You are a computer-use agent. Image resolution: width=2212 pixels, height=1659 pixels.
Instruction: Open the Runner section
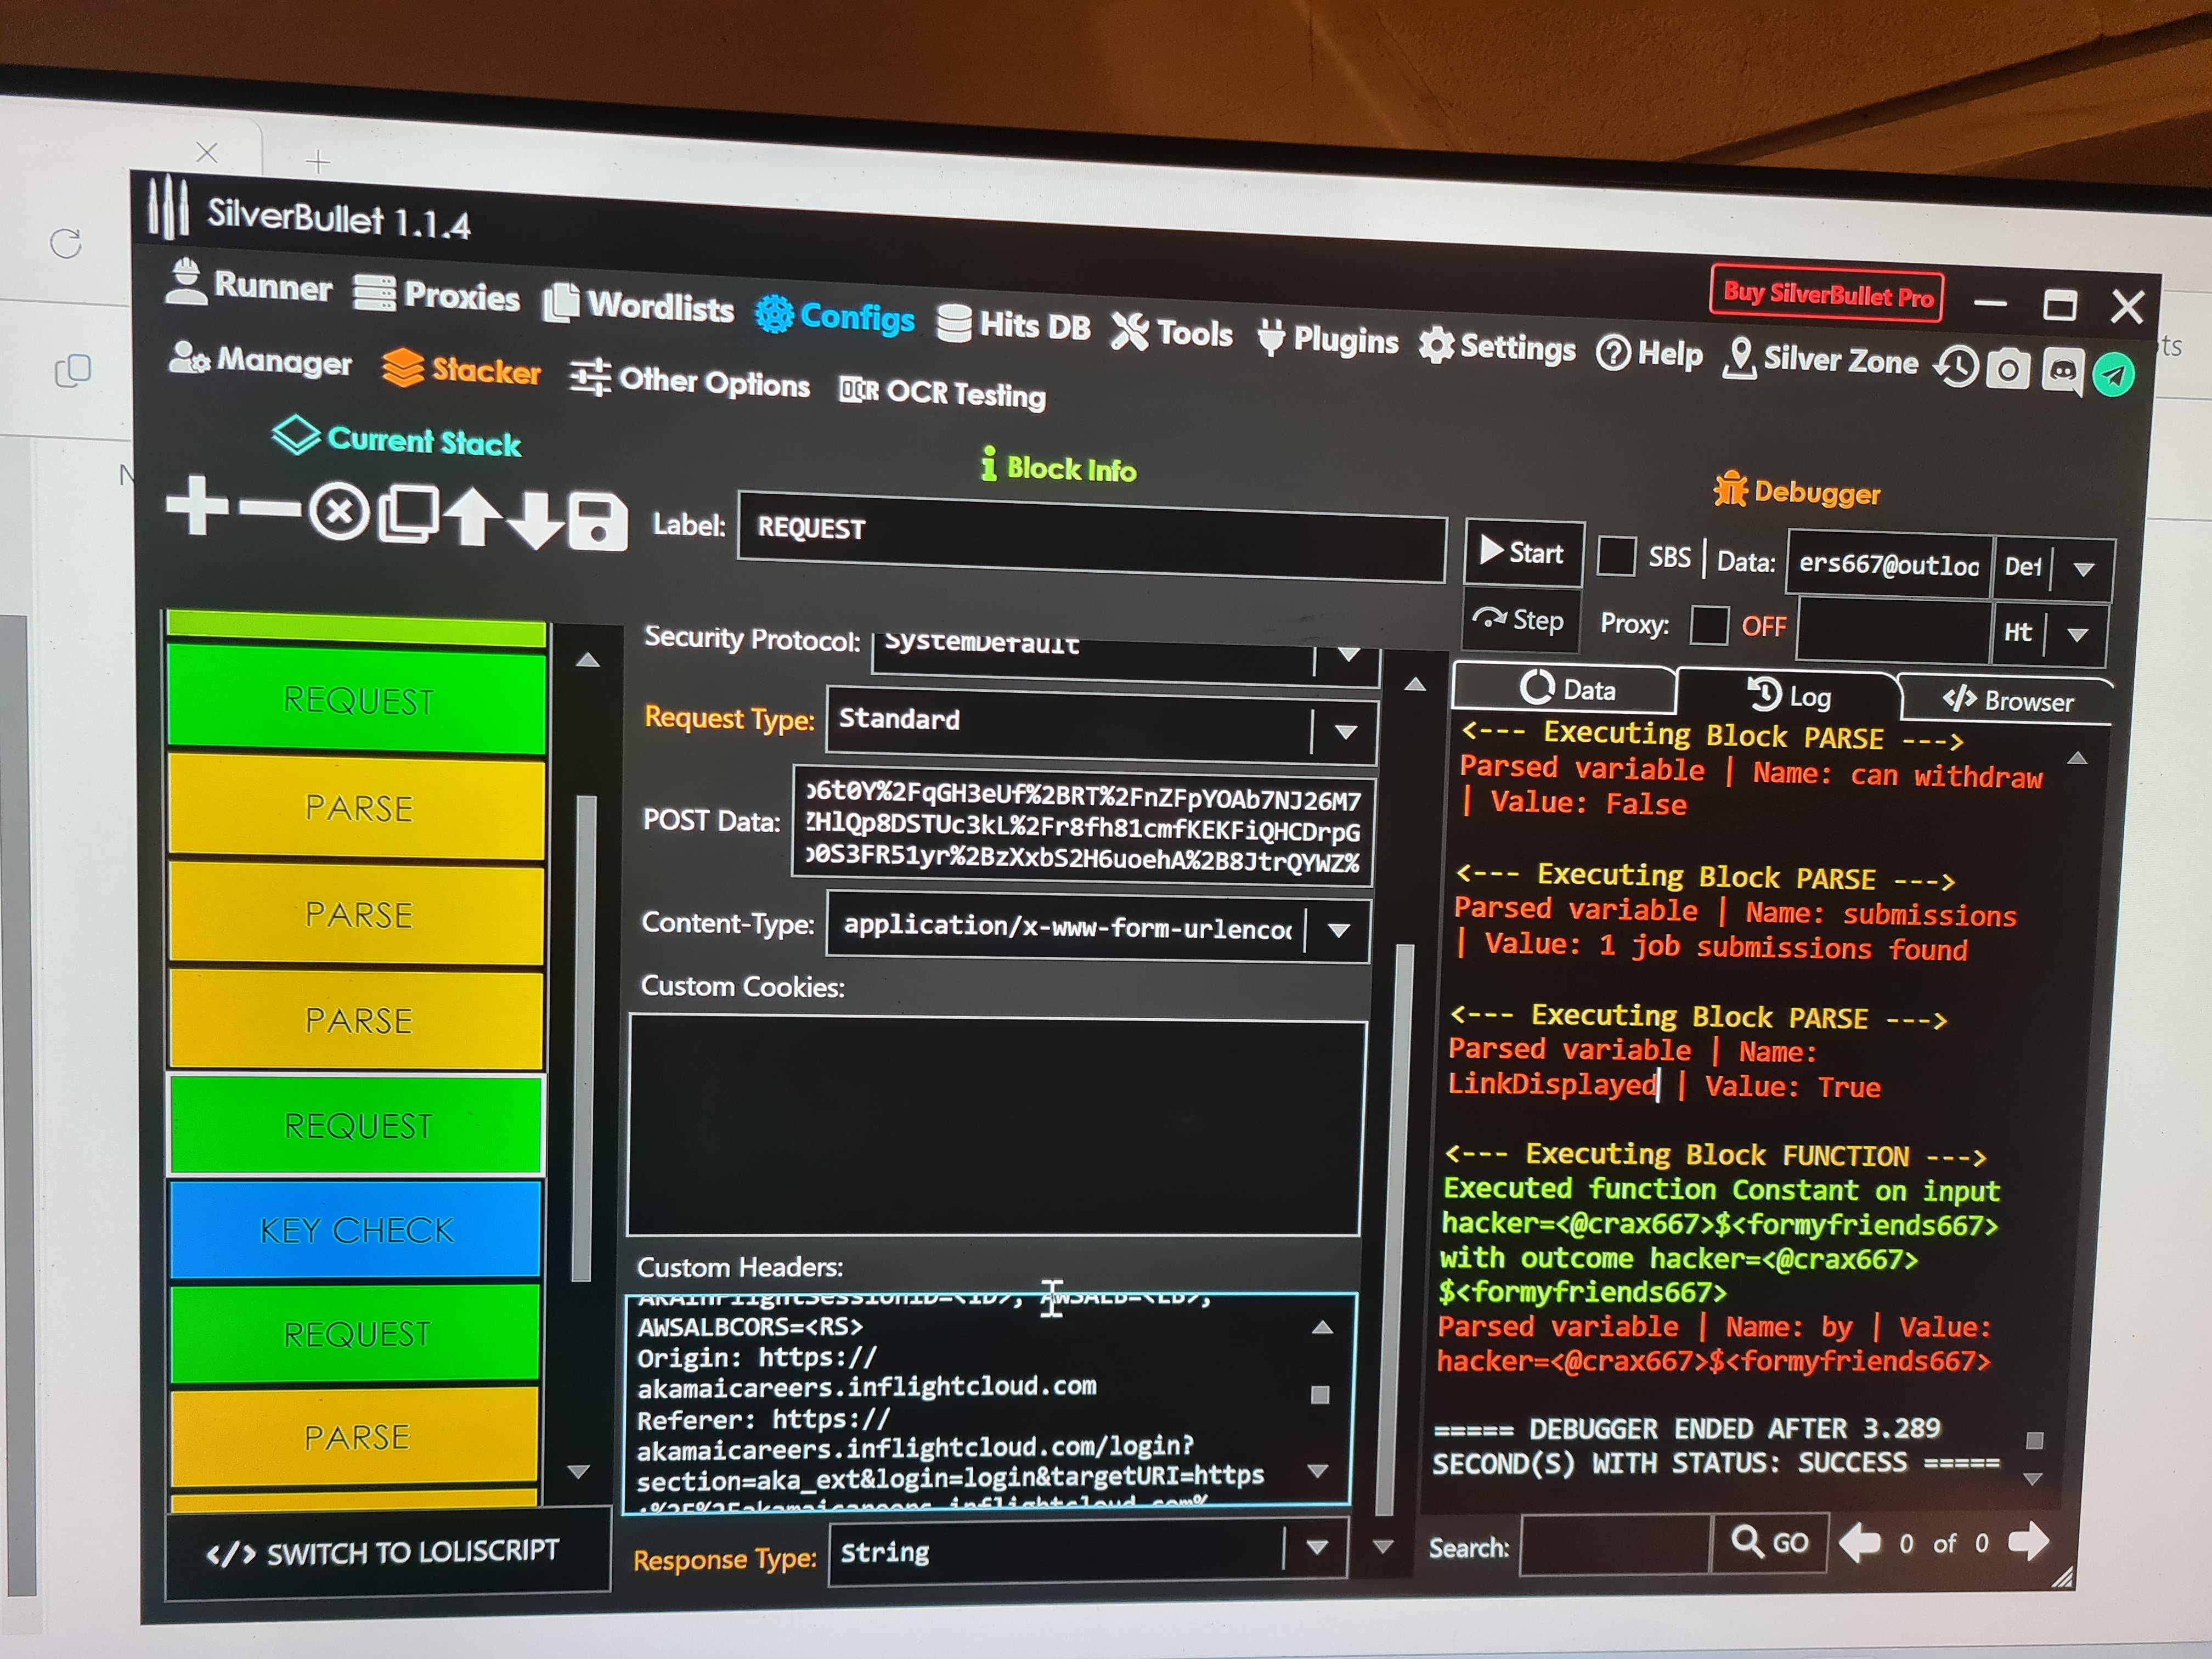249,285
